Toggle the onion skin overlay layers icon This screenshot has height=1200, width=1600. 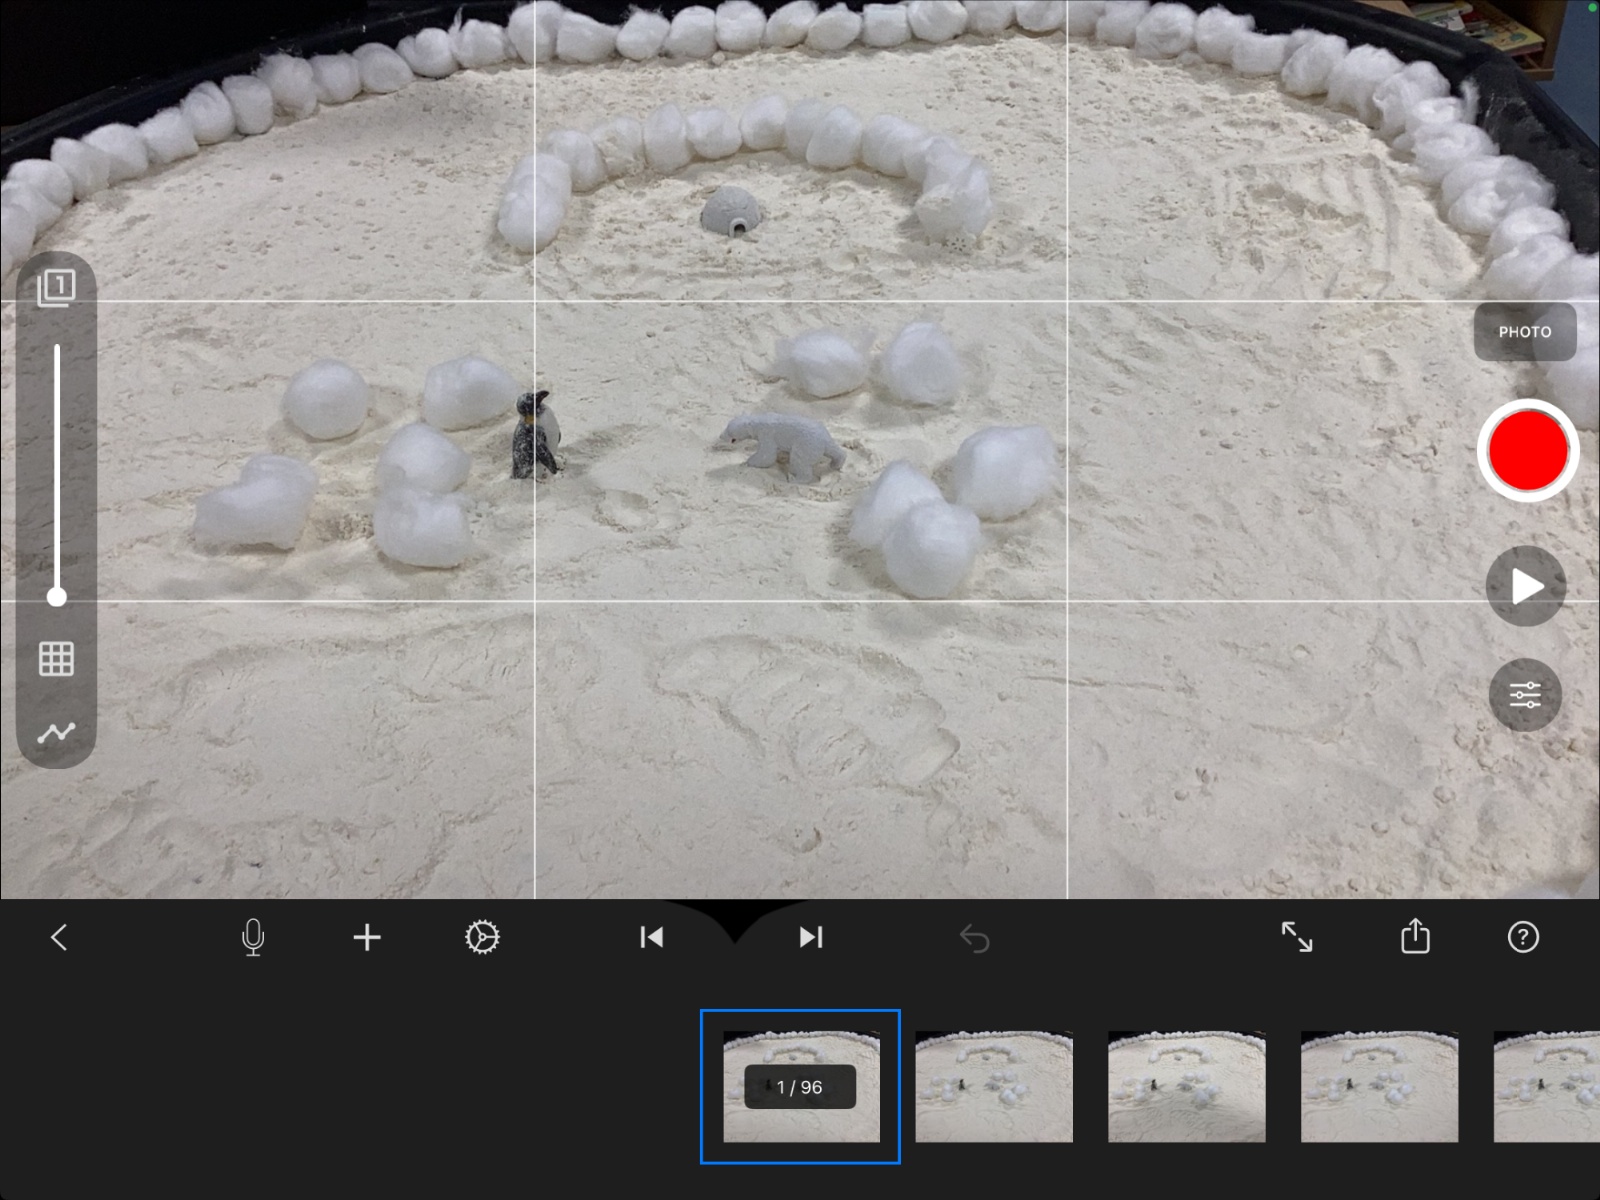(56, 288)
